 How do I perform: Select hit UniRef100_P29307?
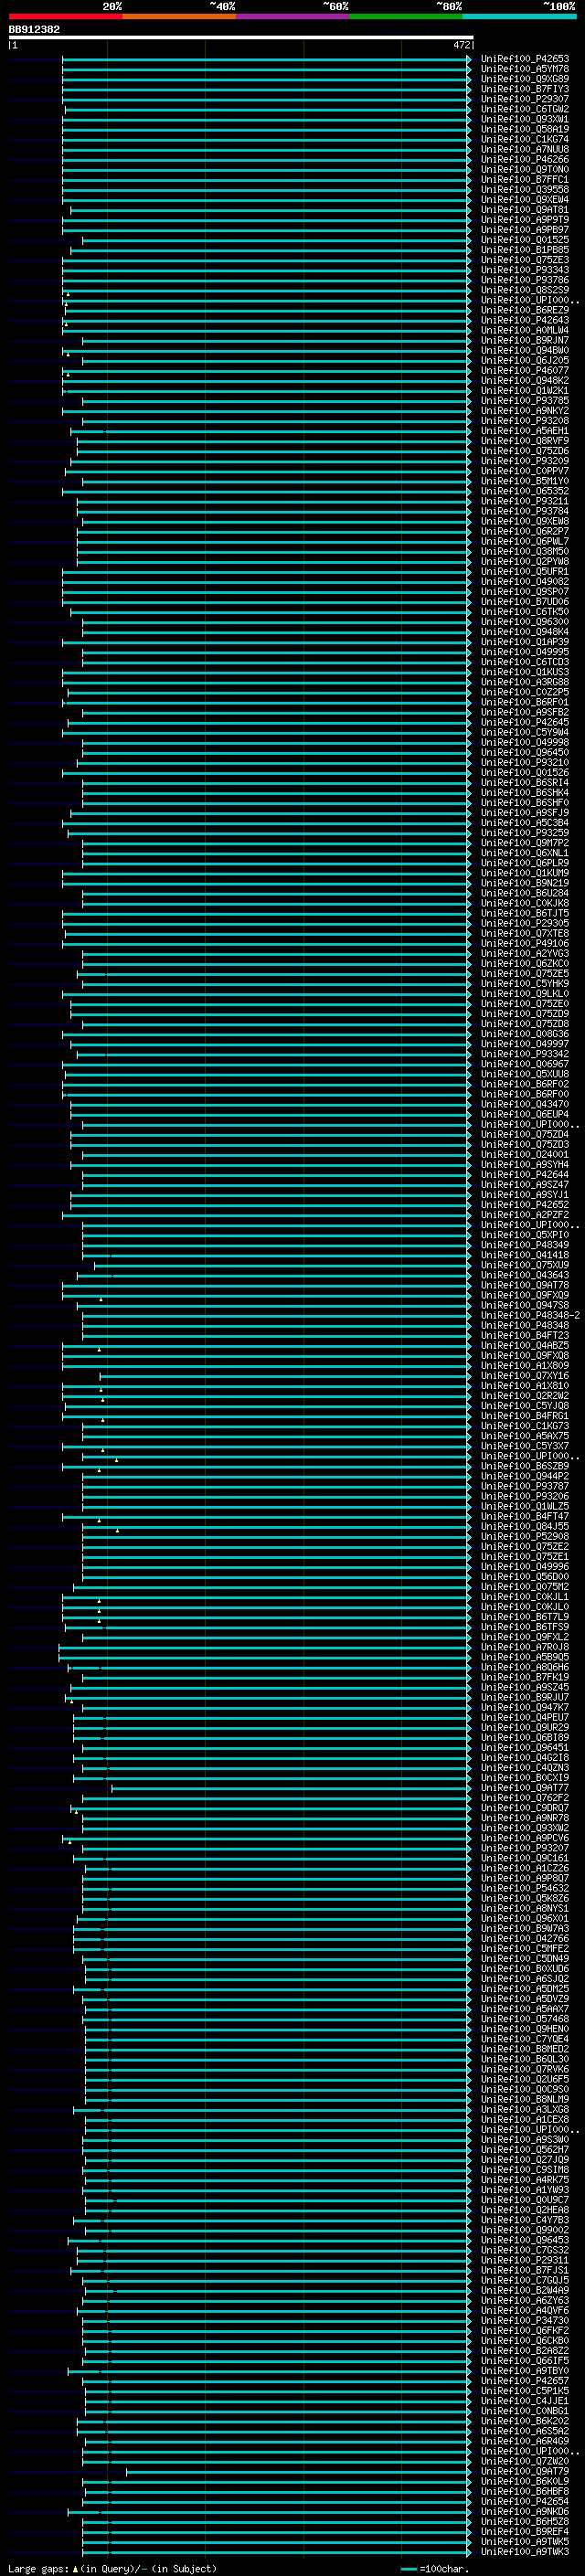[x=524, y=99]
